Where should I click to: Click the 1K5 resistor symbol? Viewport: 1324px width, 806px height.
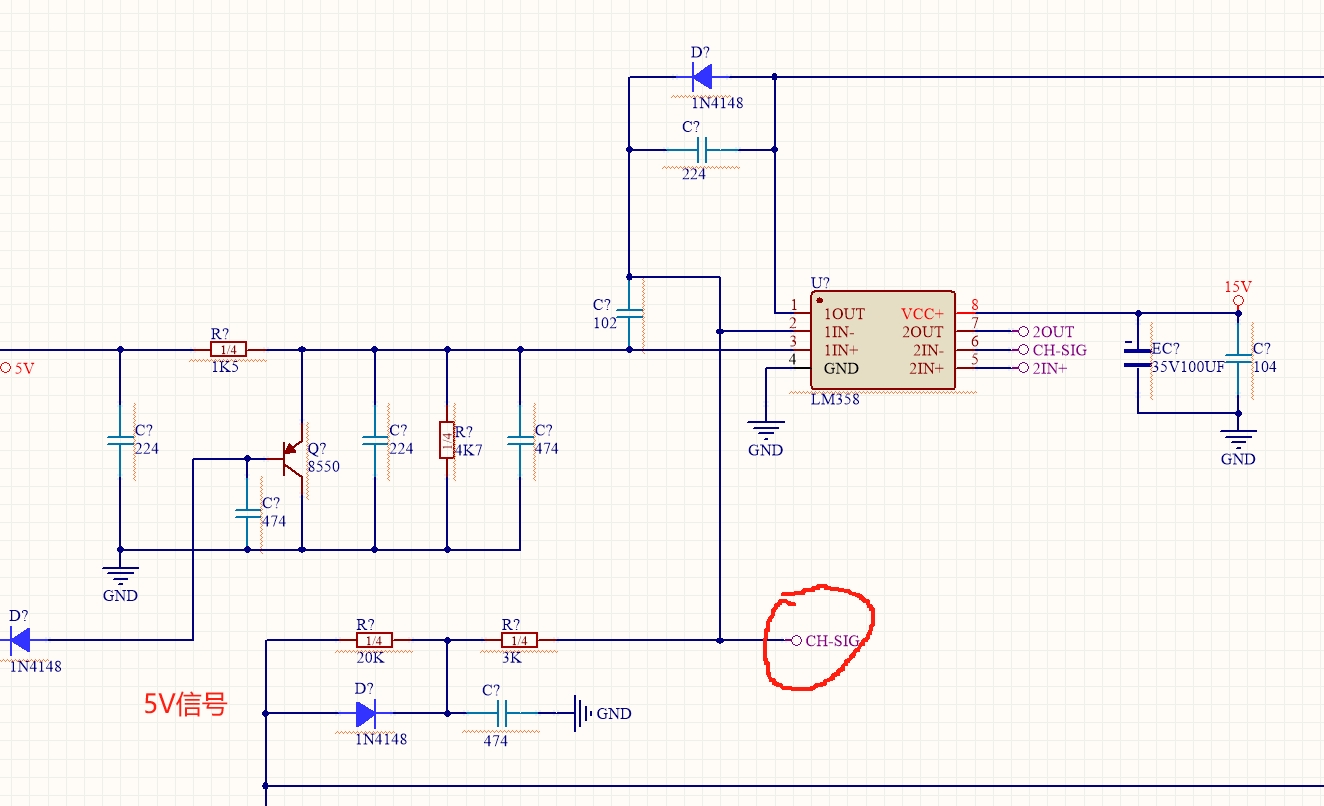(x=228, y=349)
